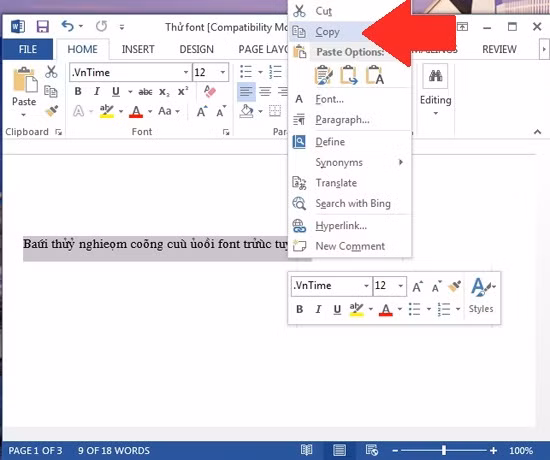Click the Redo/Repeat icon

coord(101,26)
